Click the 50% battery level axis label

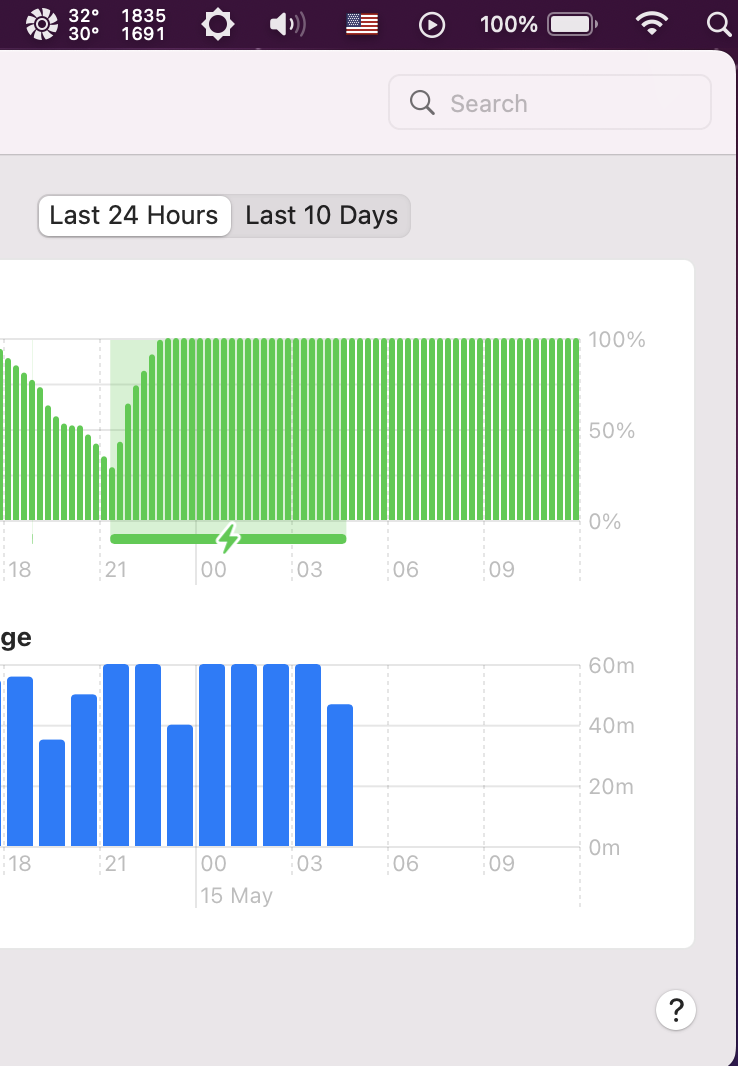pyautogui.click(x=612, y=430)
